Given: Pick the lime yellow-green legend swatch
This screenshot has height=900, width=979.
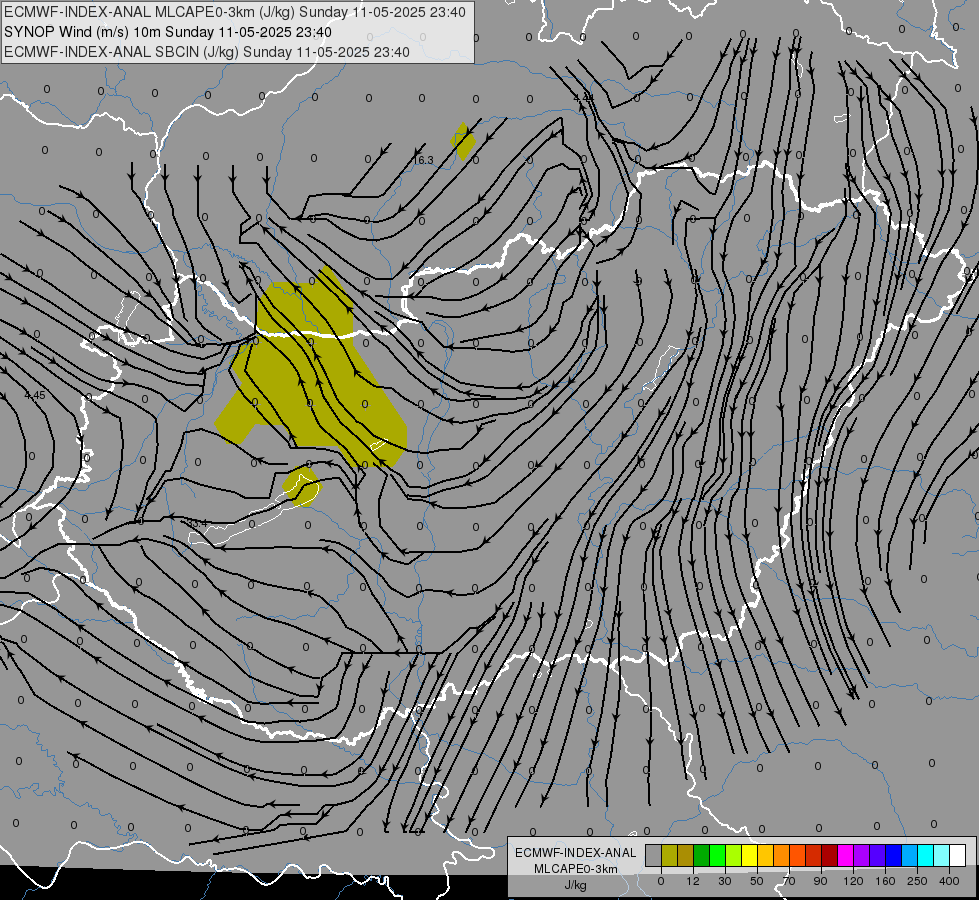Looking at the screenshot, I should click(x=734, y=855).
